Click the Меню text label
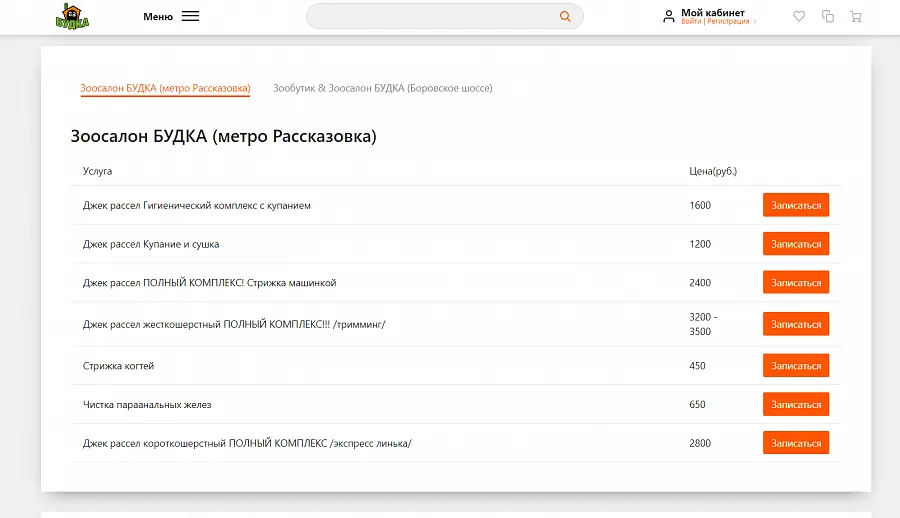900x518 pixels. click(x=158, y=17)
